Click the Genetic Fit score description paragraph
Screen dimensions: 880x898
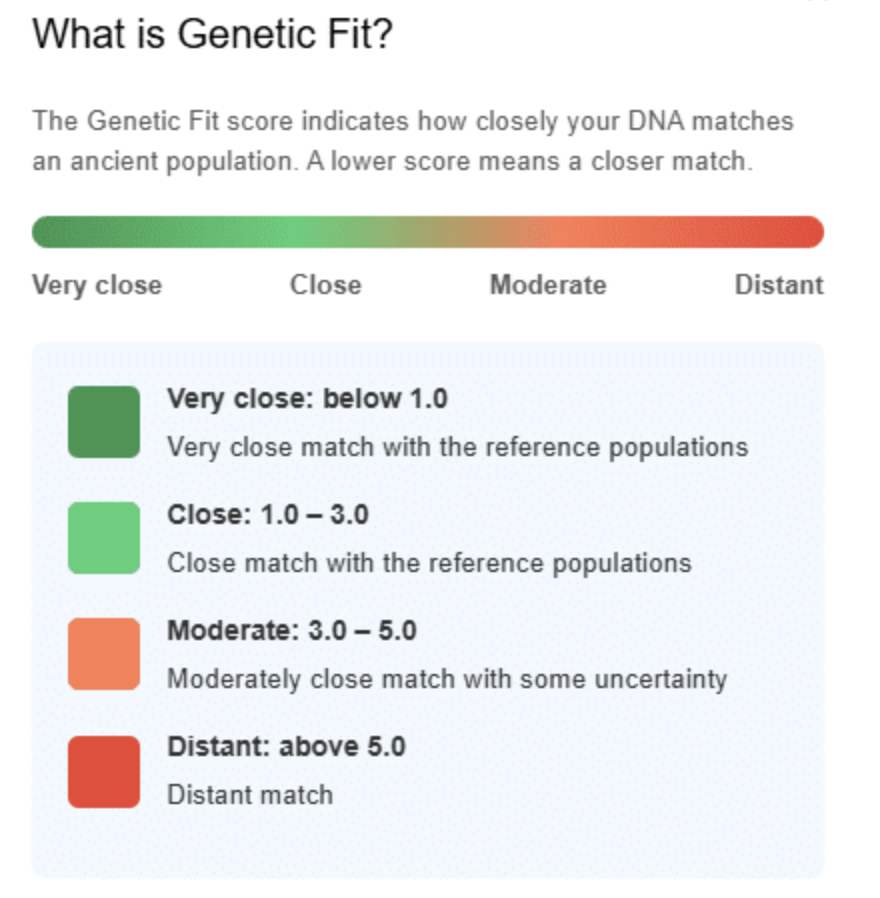point(412,141)
